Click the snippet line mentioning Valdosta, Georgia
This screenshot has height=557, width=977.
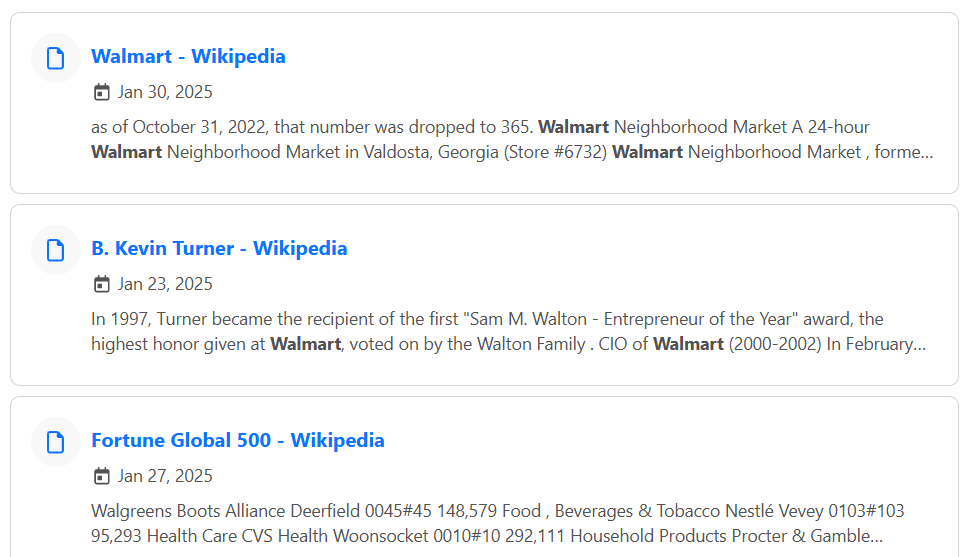coord(512,152)
